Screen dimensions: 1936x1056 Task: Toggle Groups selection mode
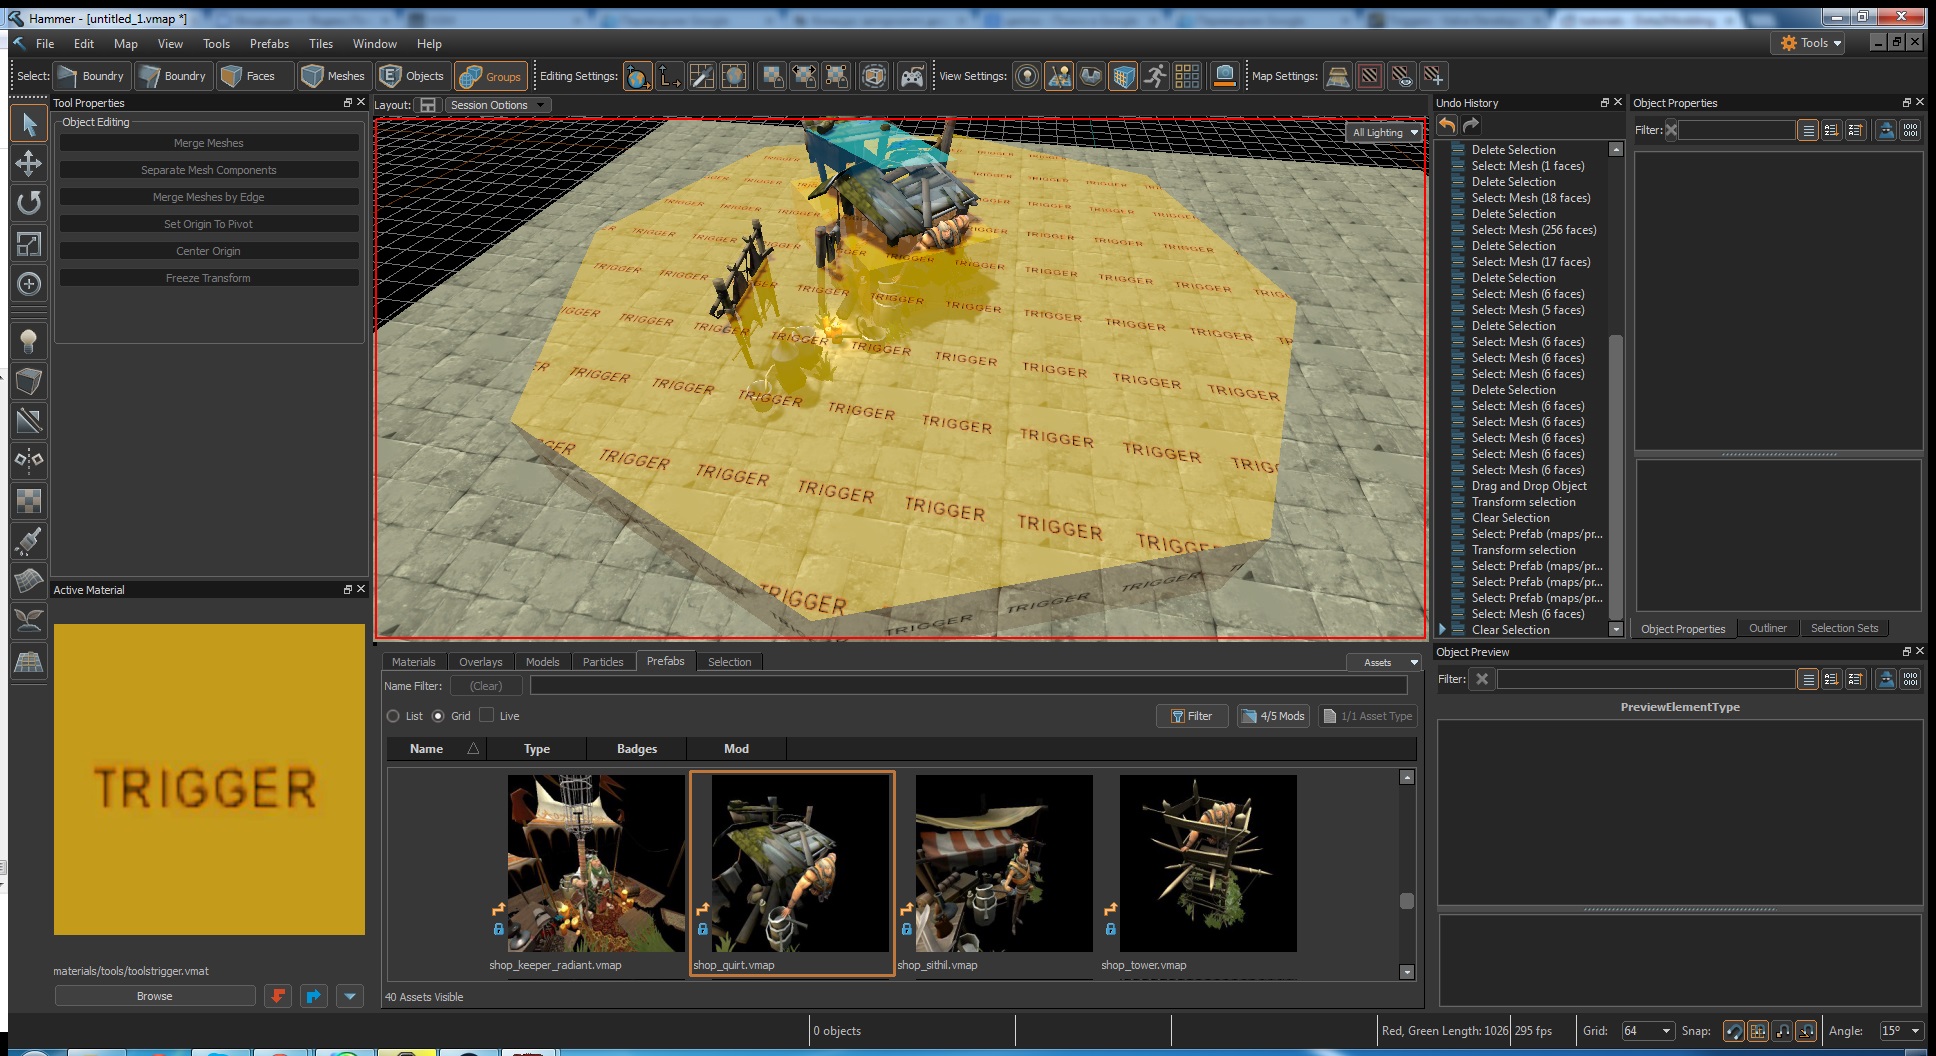click(491, 76)
